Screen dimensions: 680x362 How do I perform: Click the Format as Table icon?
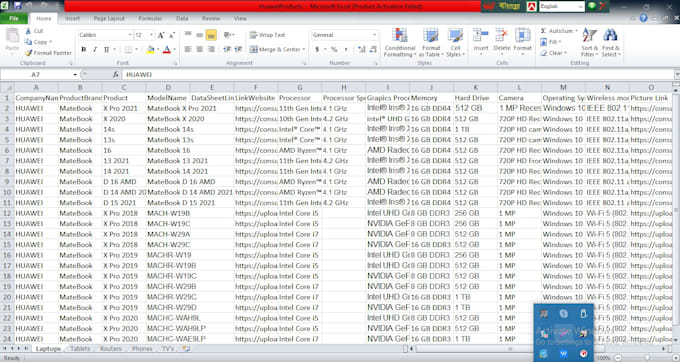tap(431, 35)
